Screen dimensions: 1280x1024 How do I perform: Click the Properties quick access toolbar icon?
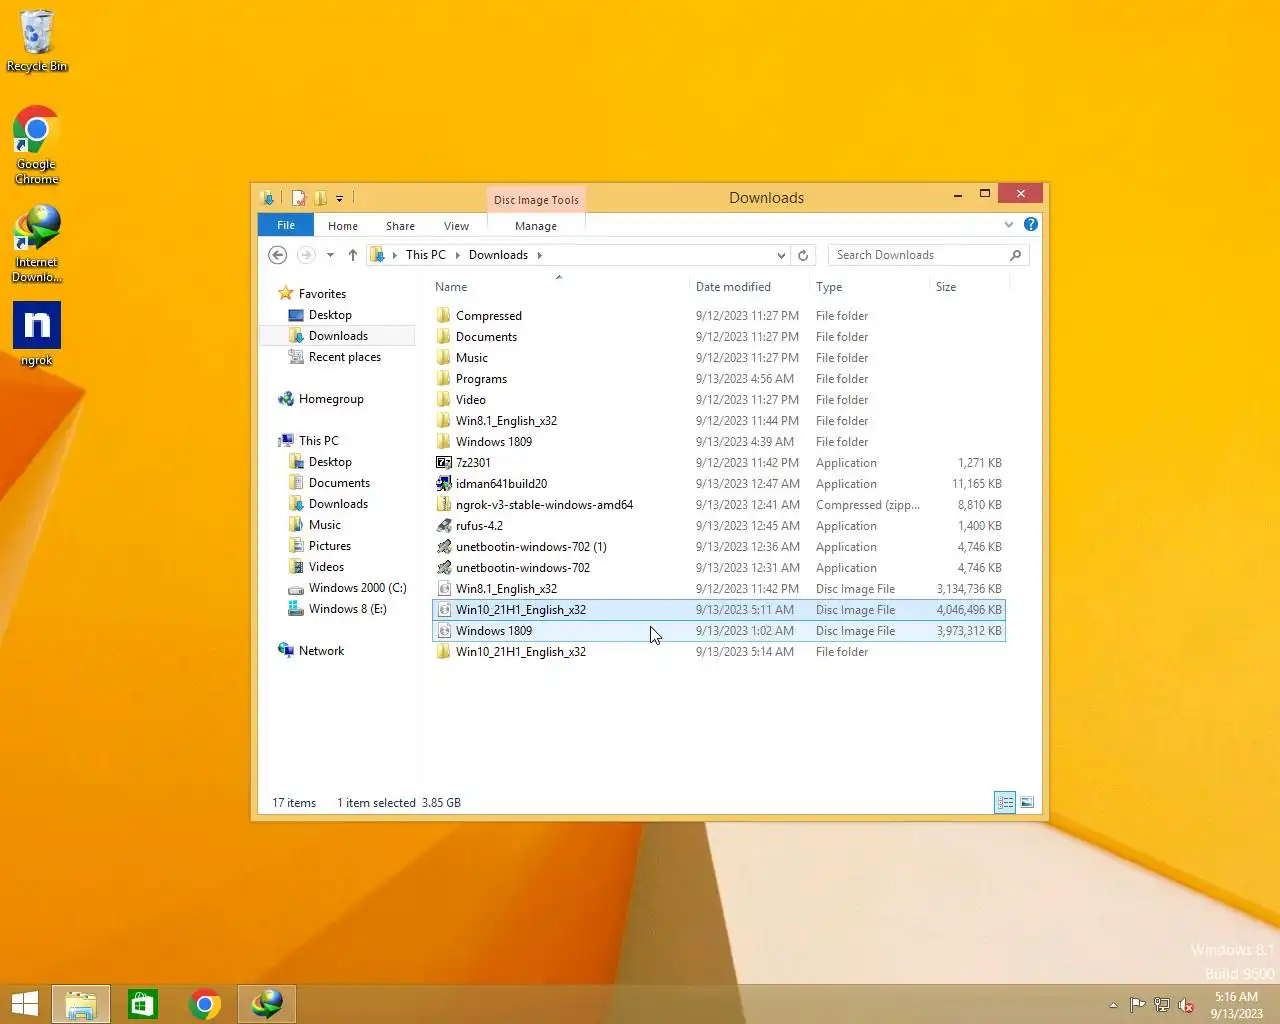coord(298,198)
